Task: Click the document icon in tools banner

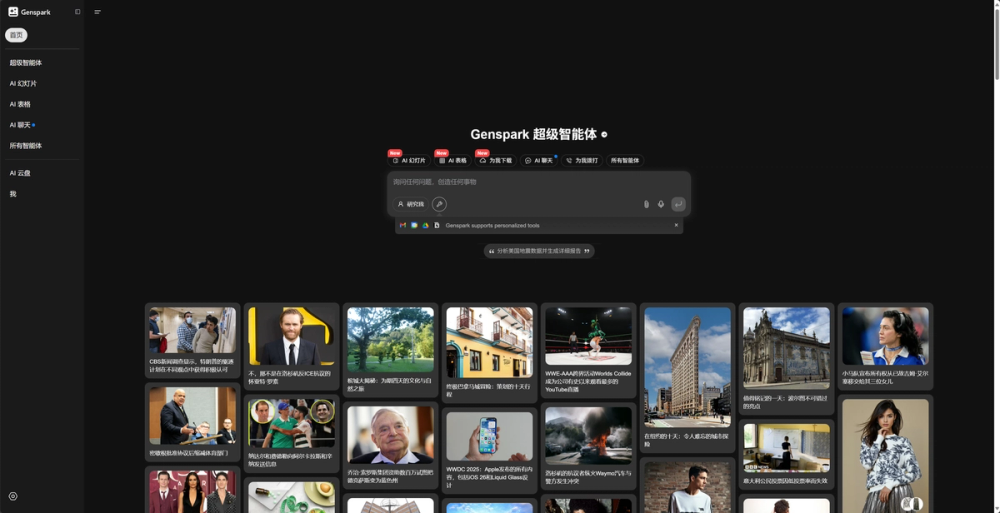Action: coord(437,225)
